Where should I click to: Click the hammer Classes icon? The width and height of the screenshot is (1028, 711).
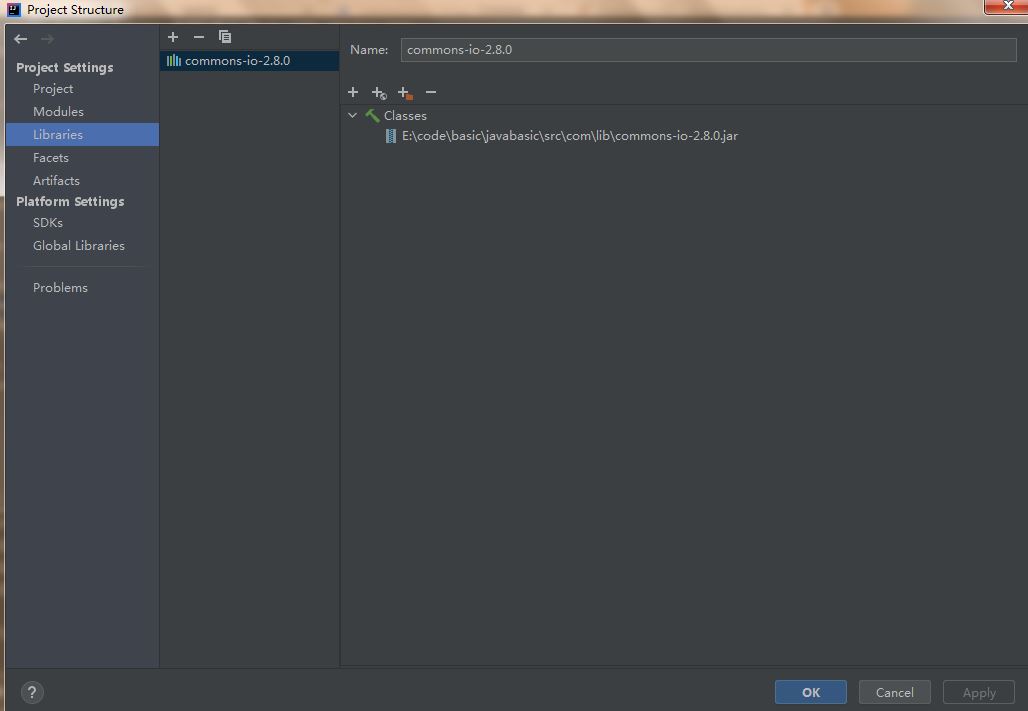click(x=372, y=115)
